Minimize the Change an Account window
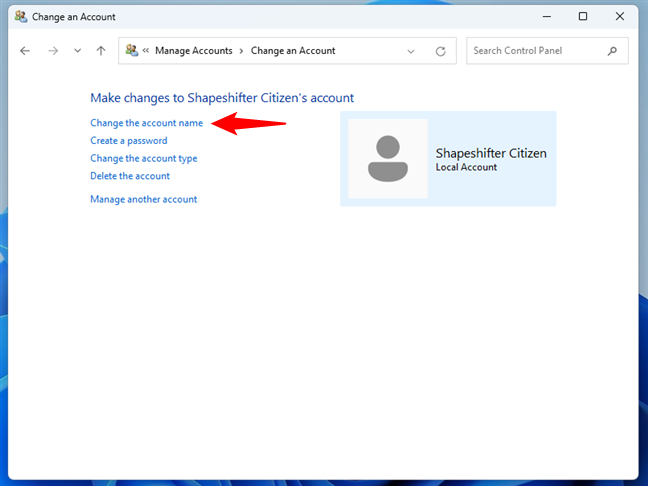The image size is (648, 486). coord(547,17)
